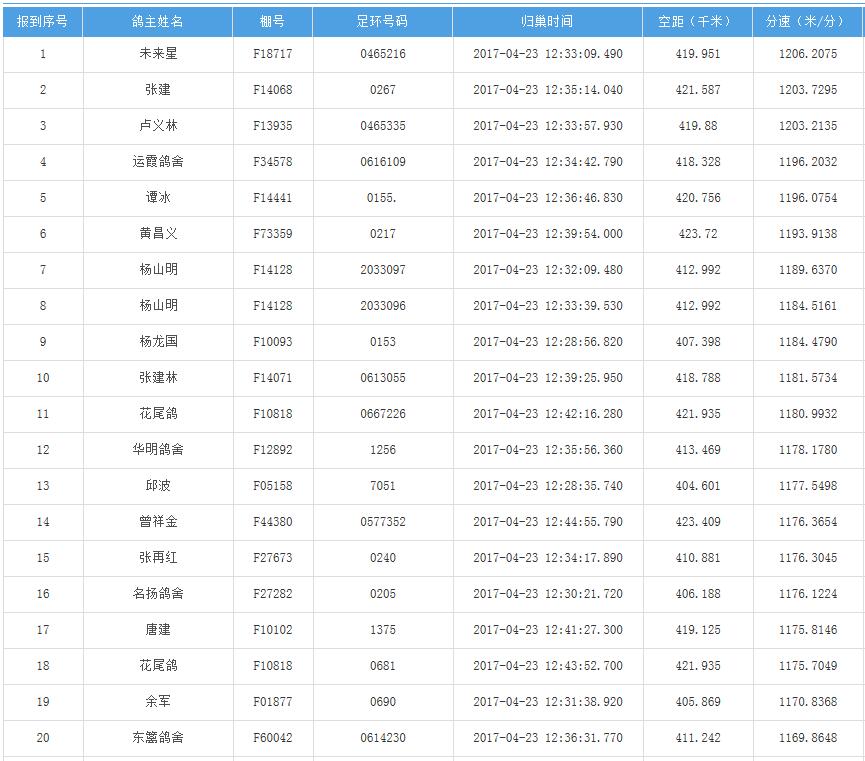Image resolution: width=865 pixels, height=761 pixels.
Task: Click the 空距（千米） column header
Action: coord(698,21)
